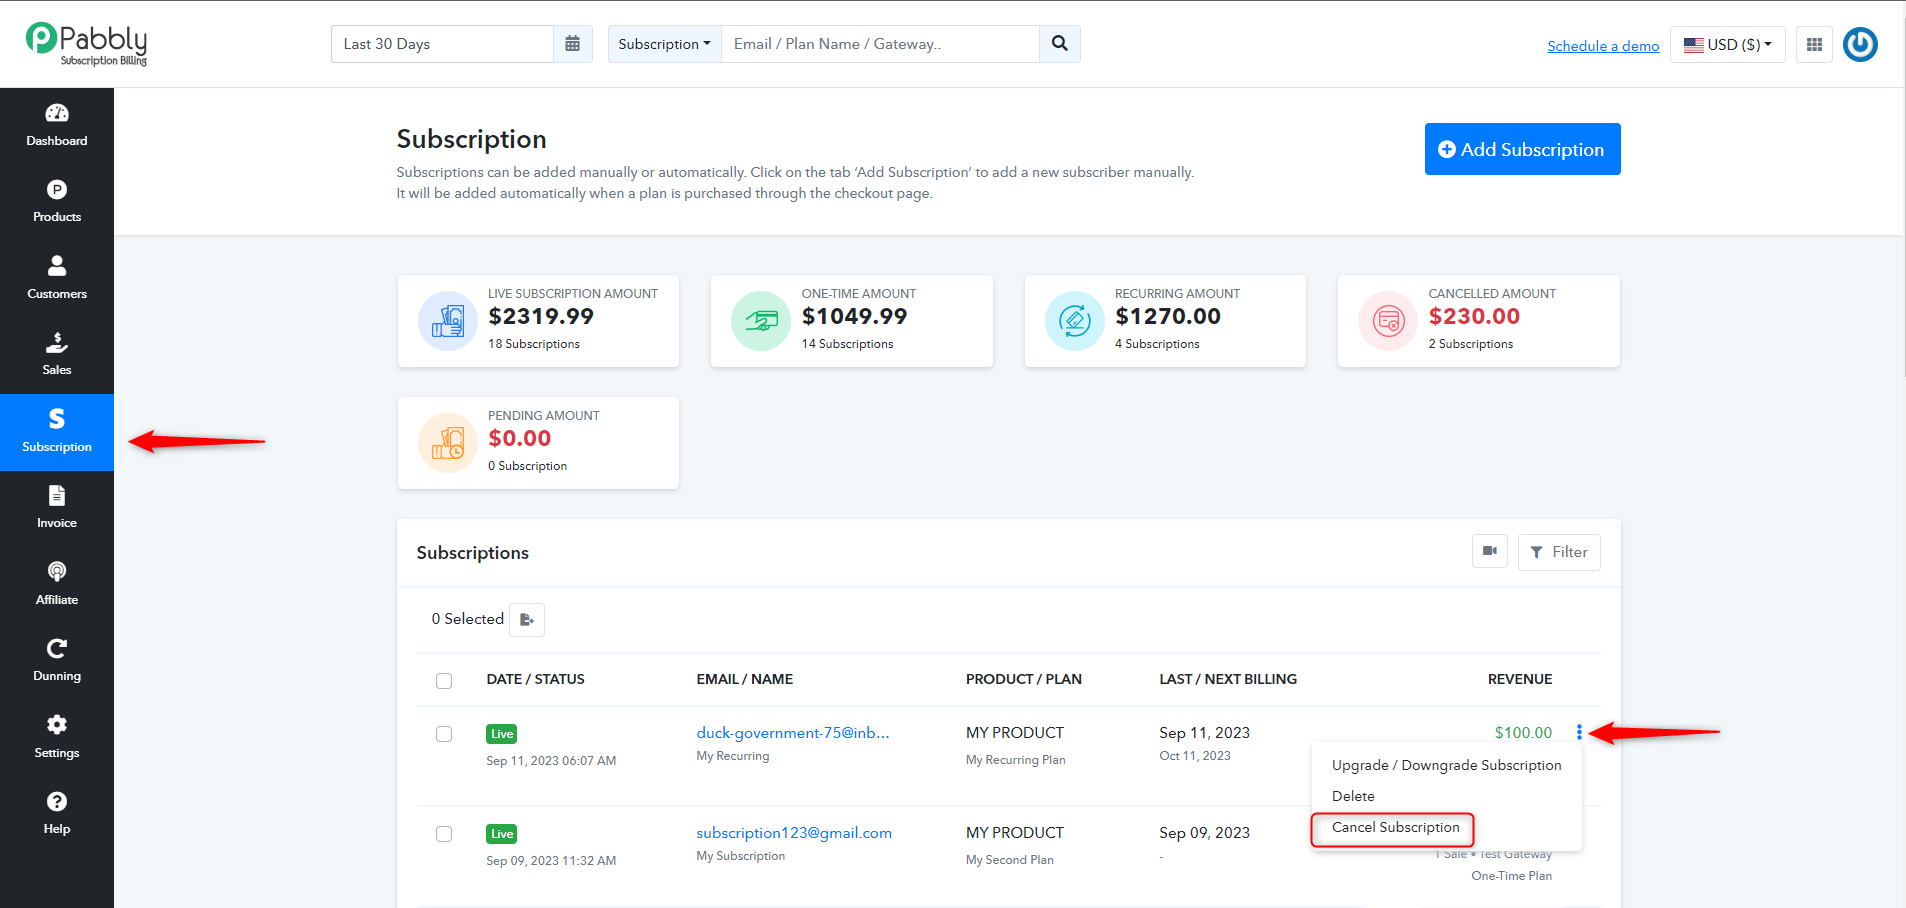Click the $2319.99 live subscription amount
Screen dimensions: 1906x908
coord(541,316)
